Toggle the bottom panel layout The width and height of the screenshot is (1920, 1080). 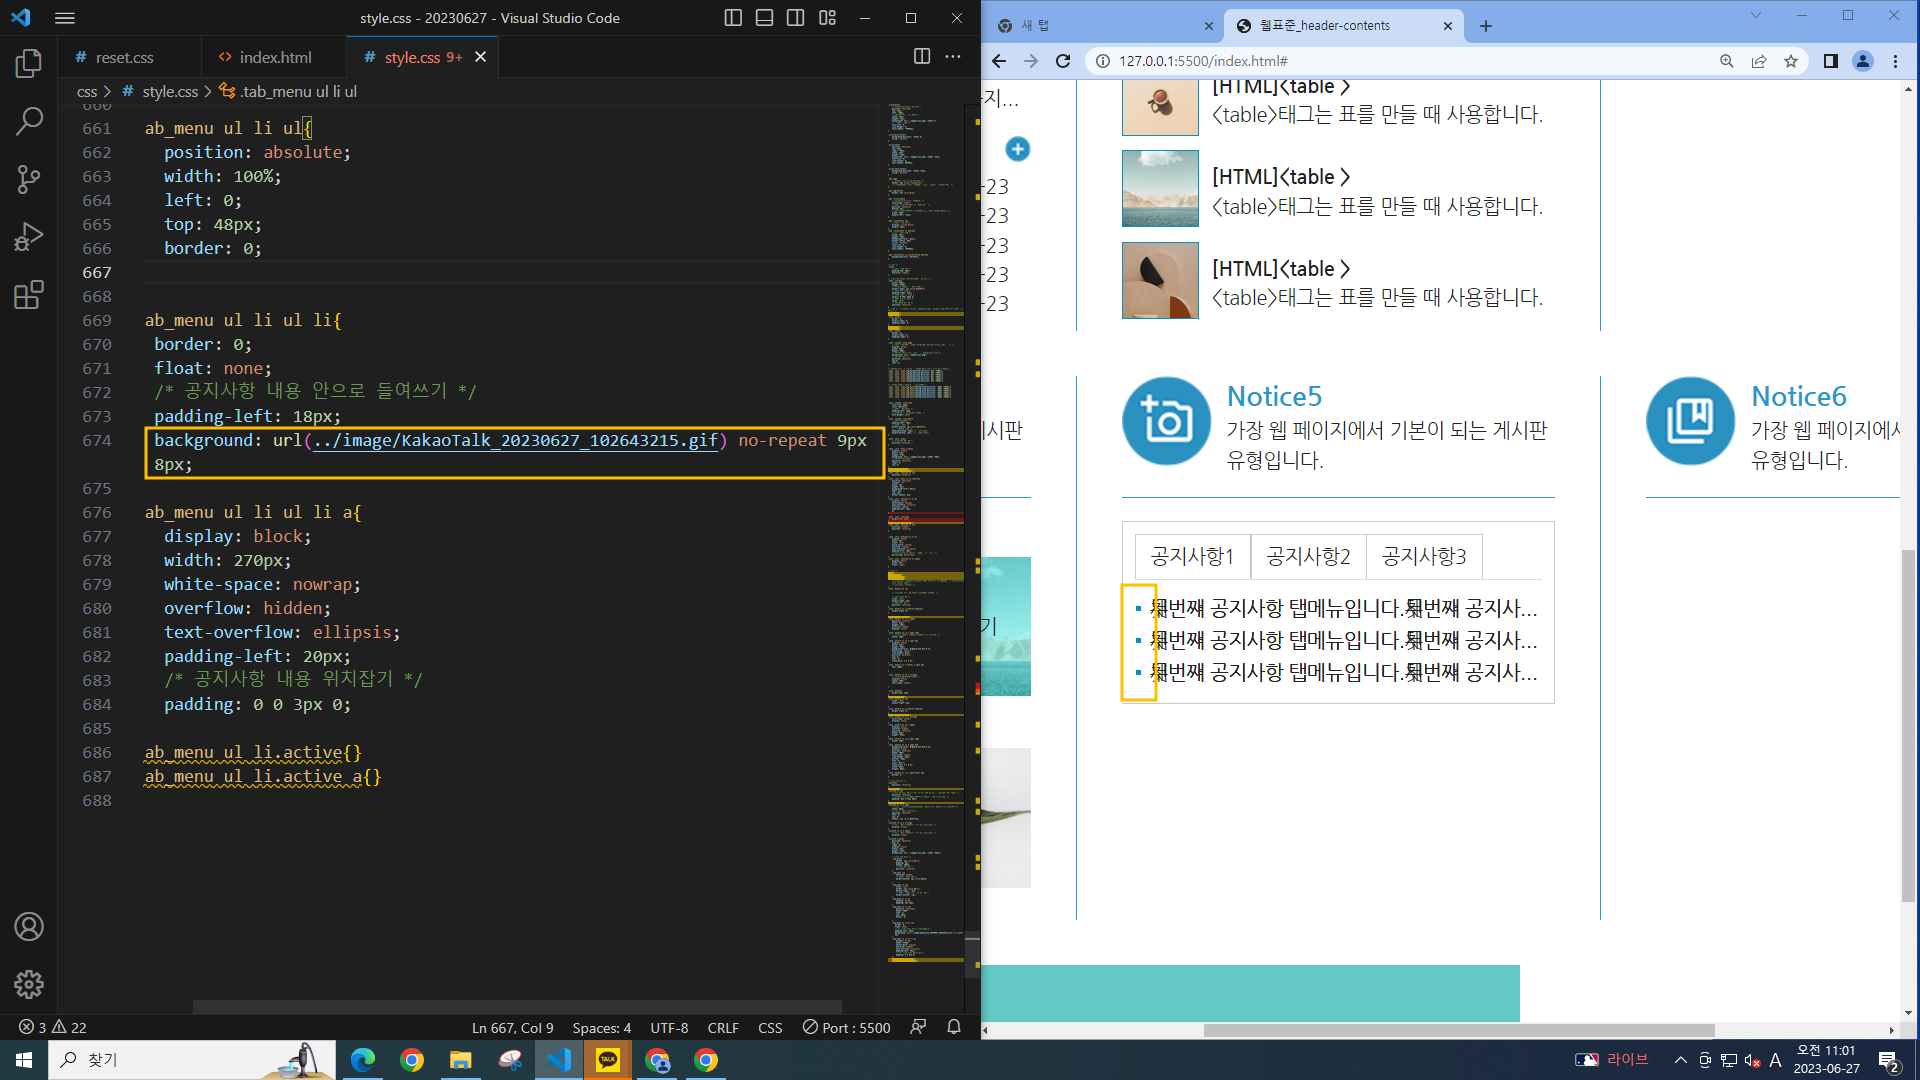click(x=764, y=18)
